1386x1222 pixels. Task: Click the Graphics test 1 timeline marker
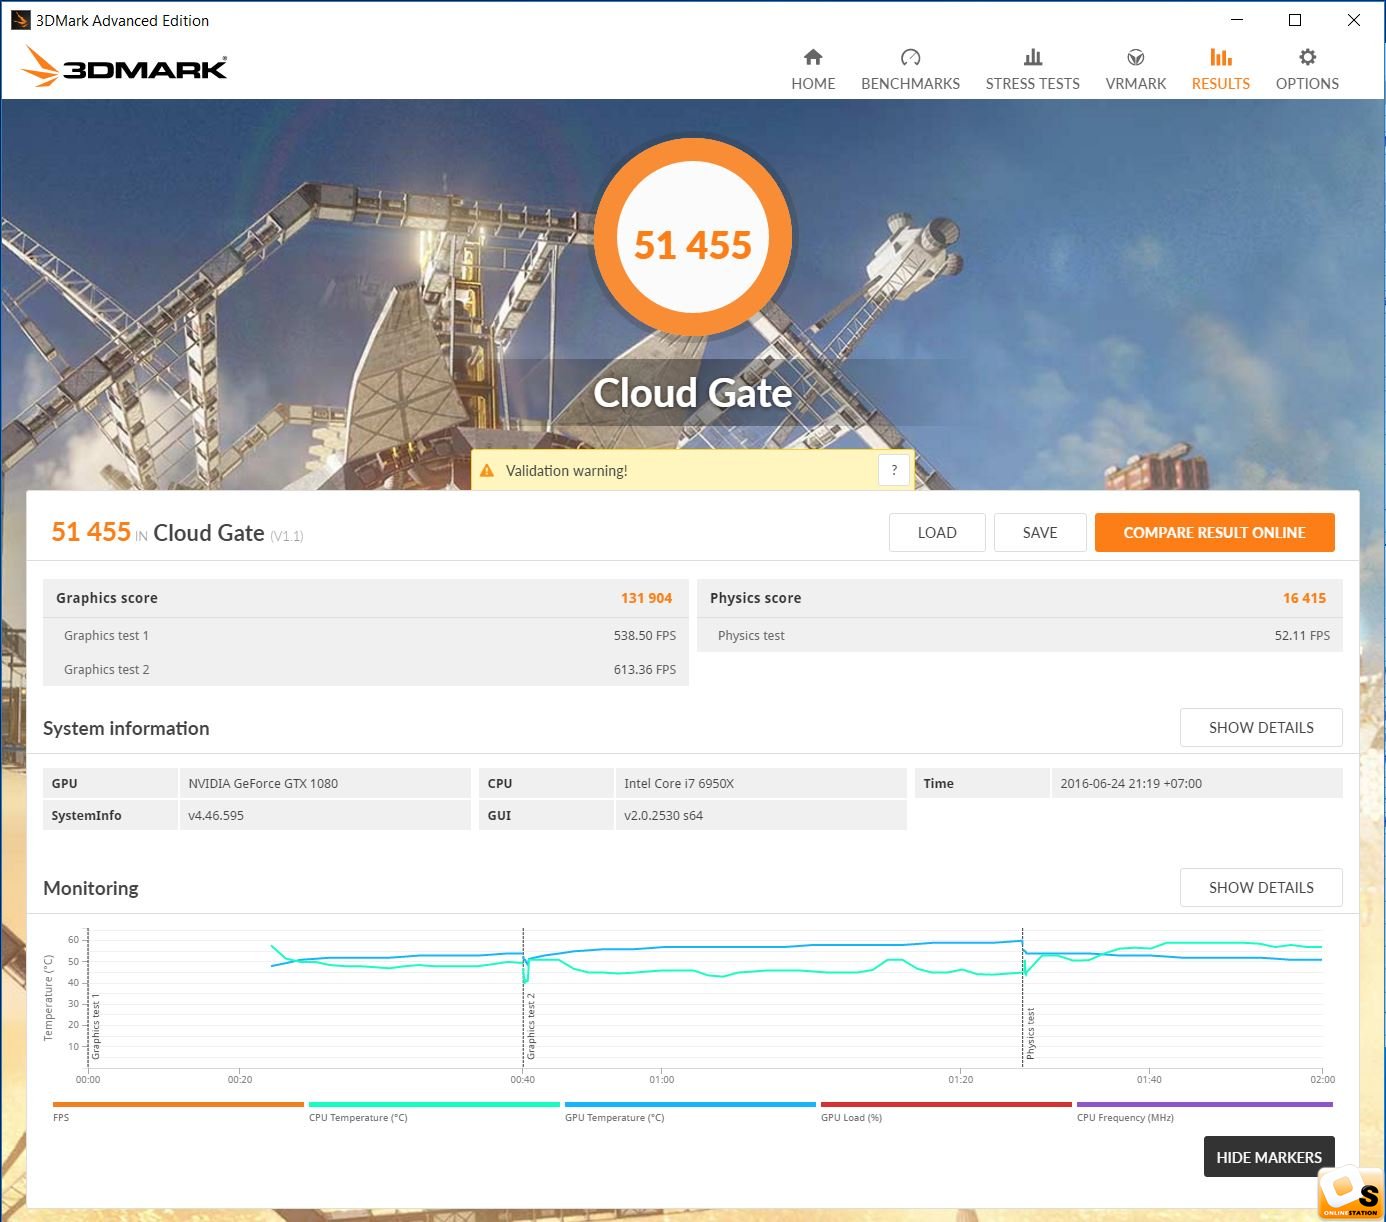(x=96, y=1026)
